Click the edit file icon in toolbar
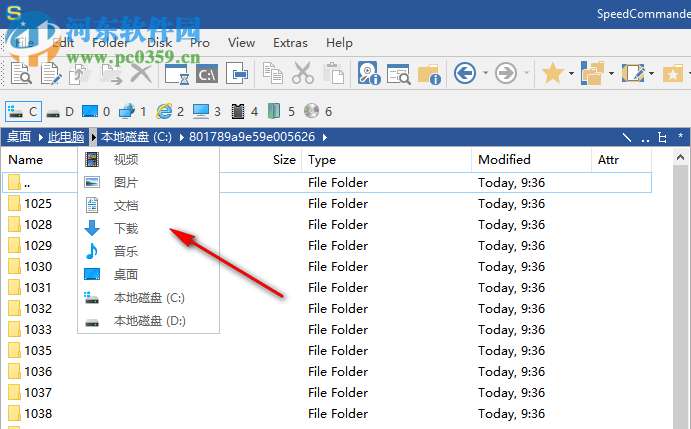Image resolution: width=691 pixels, height=429 pixels. [51, 73]
